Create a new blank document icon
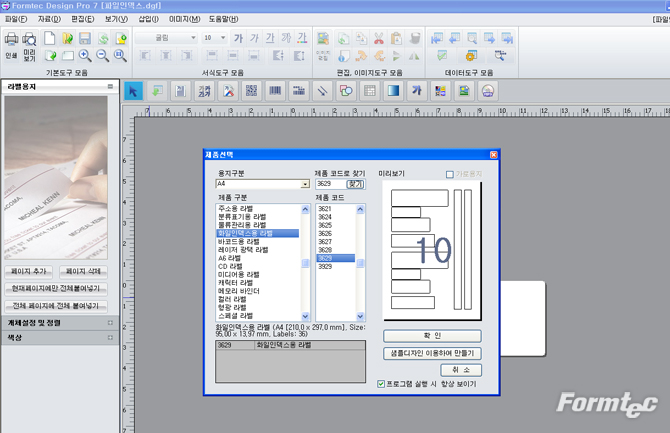The image size is (670, 433). 50,38
